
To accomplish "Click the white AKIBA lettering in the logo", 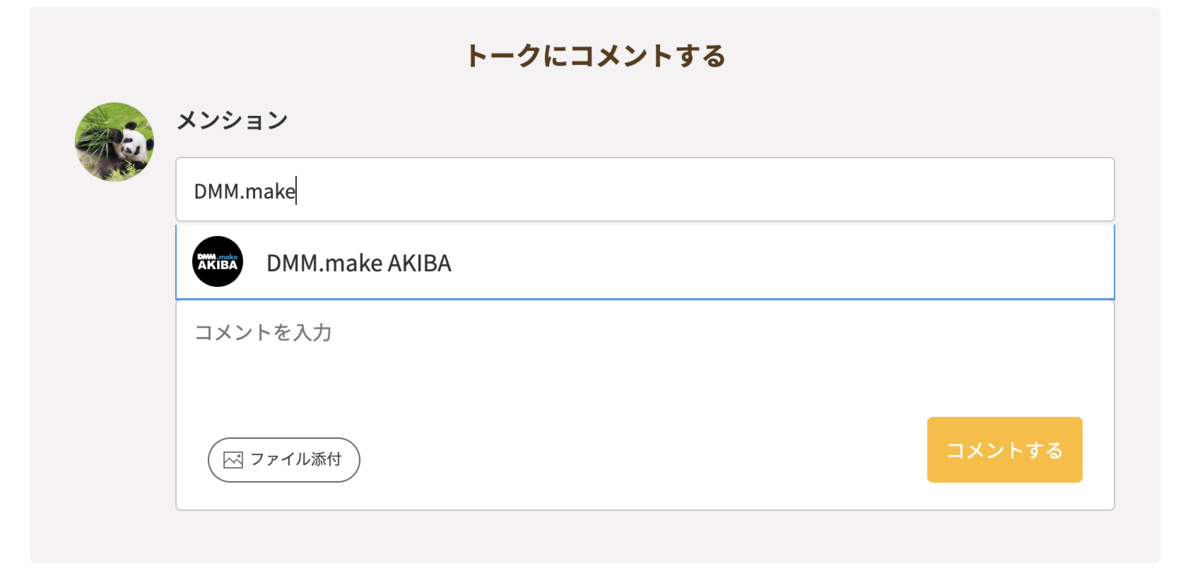I will [218, 267].
